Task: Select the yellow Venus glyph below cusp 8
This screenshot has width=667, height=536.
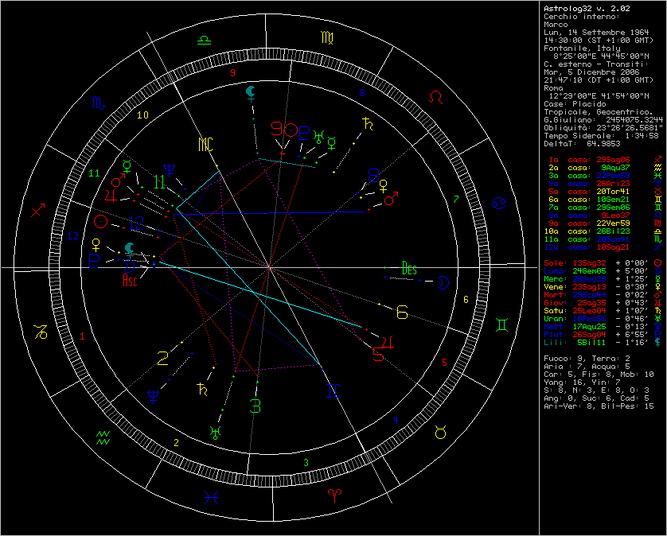Action: (x=384, y=186)
